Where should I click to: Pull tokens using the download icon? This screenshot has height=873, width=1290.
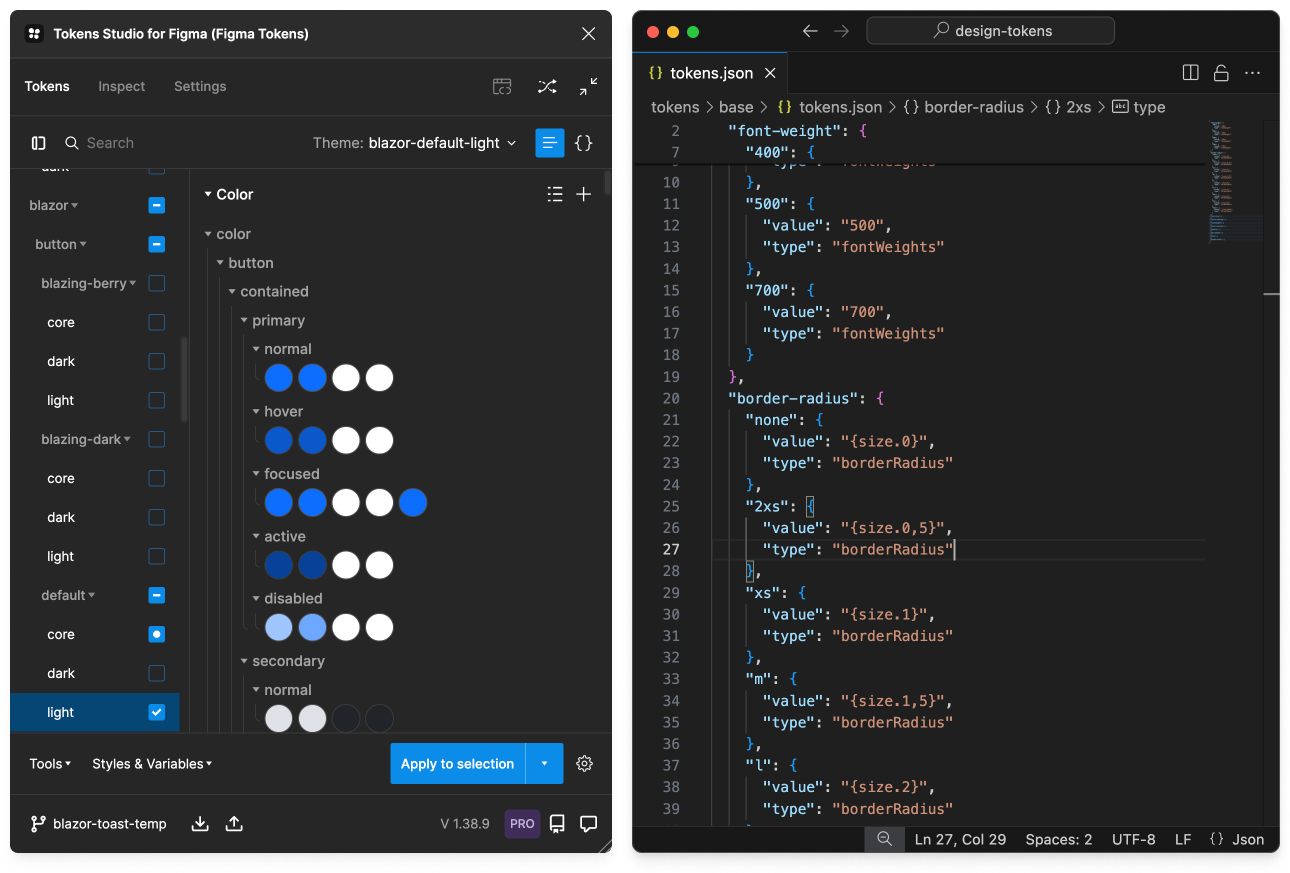pos(200,824)
